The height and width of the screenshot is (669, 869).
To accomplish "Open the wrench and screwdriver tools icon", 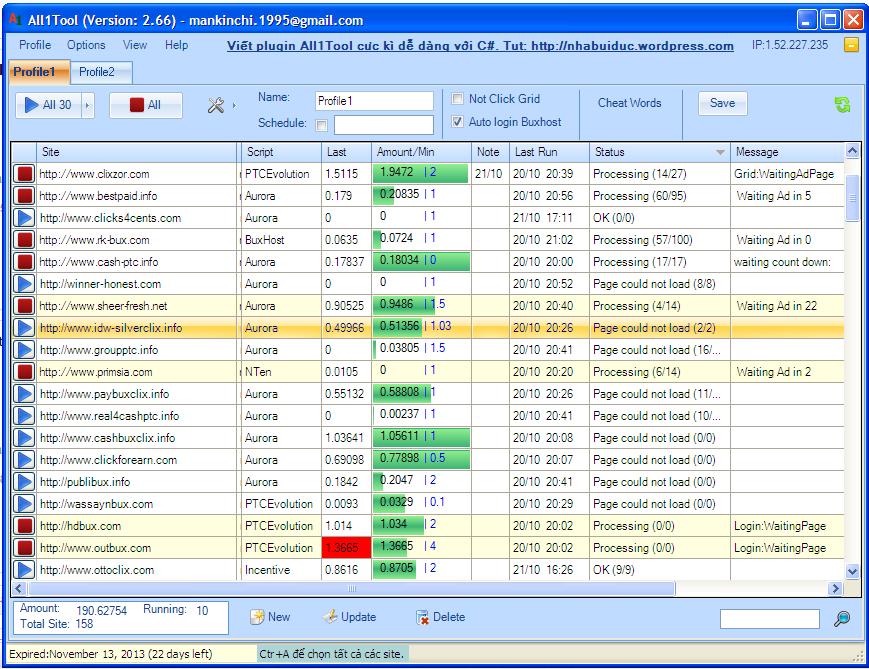I will [x=215, y=105].
